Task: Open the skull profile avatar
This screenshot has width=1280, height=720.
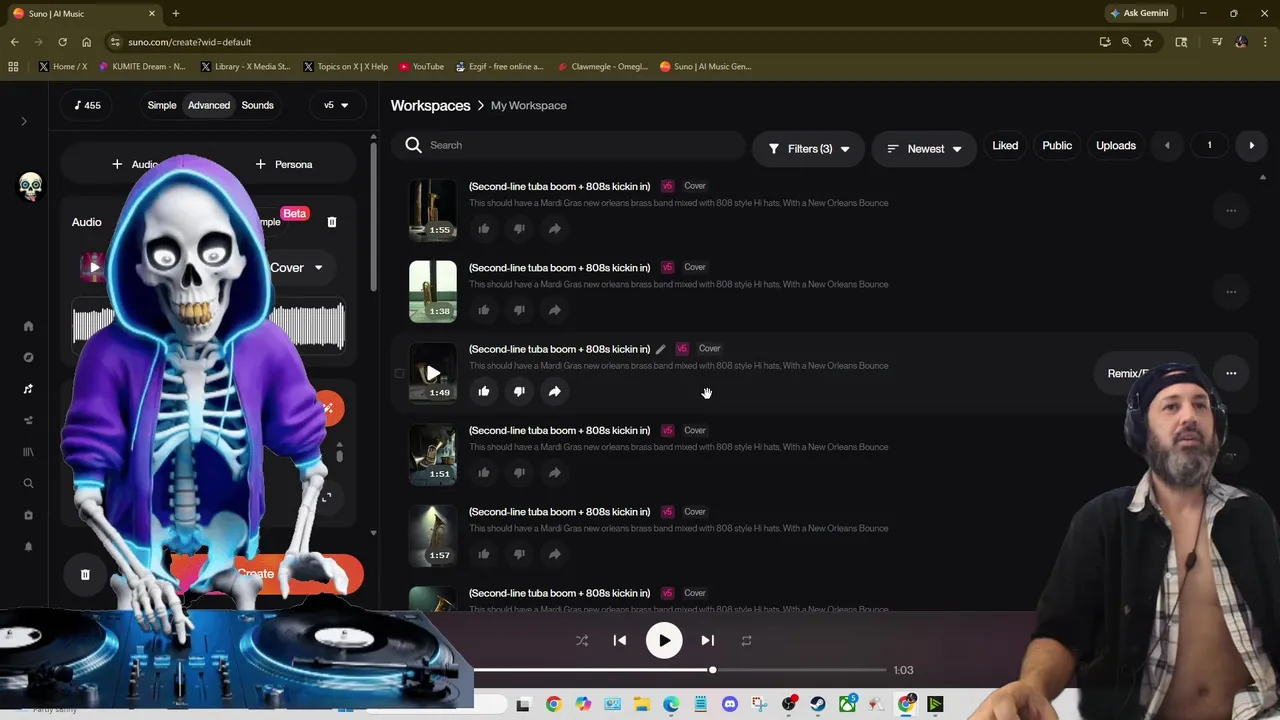Action: [x=30, y=186]
